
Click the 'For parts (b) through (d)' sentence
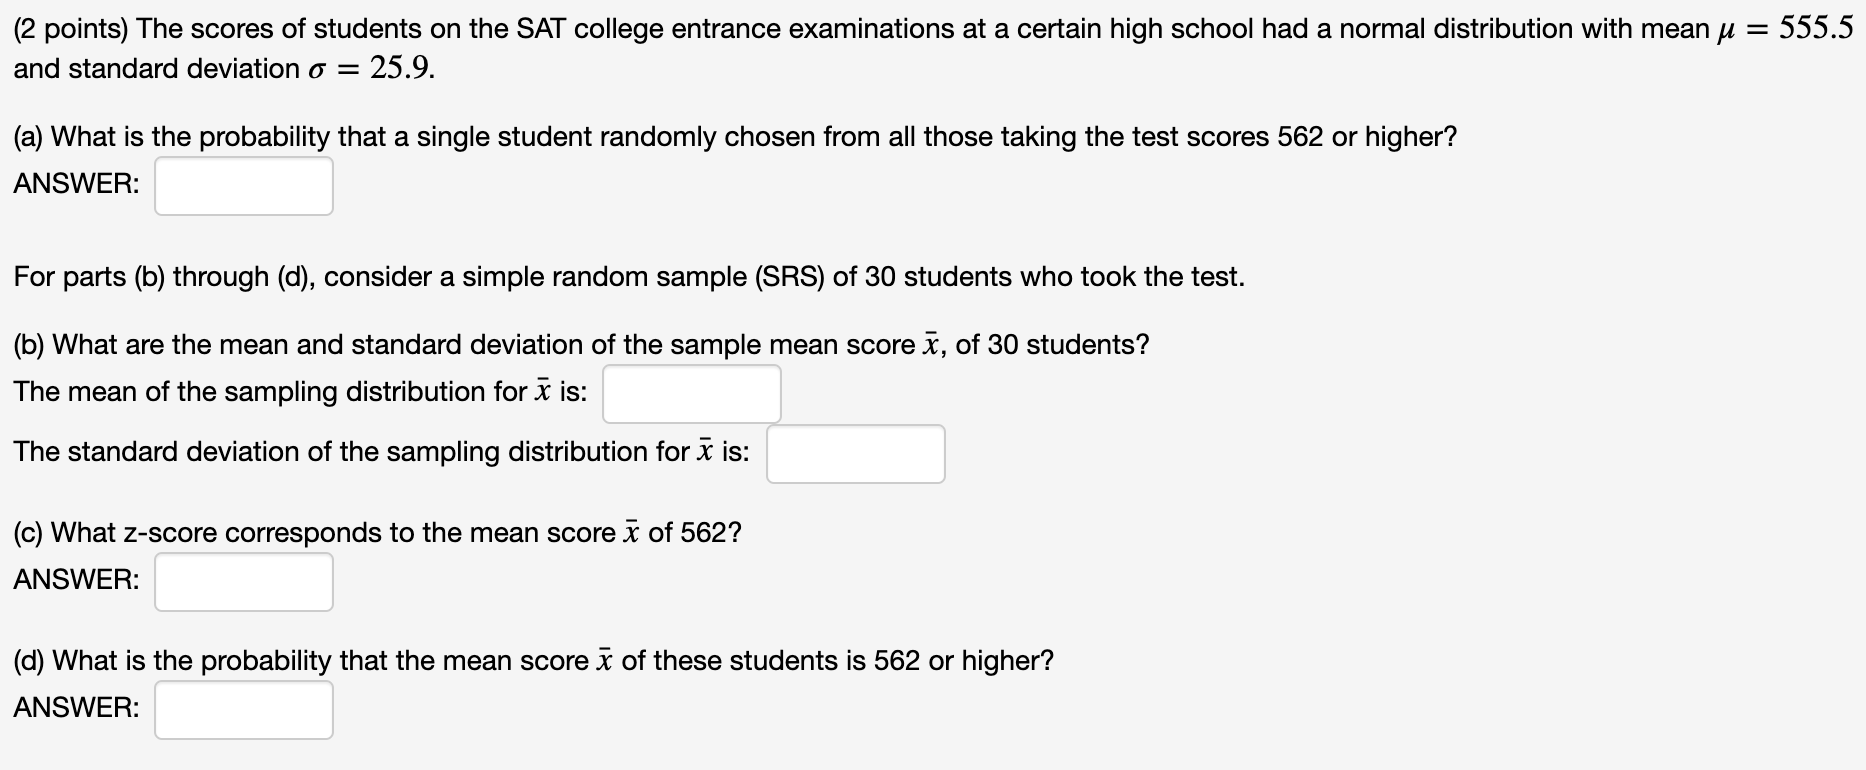click(629, 277)
